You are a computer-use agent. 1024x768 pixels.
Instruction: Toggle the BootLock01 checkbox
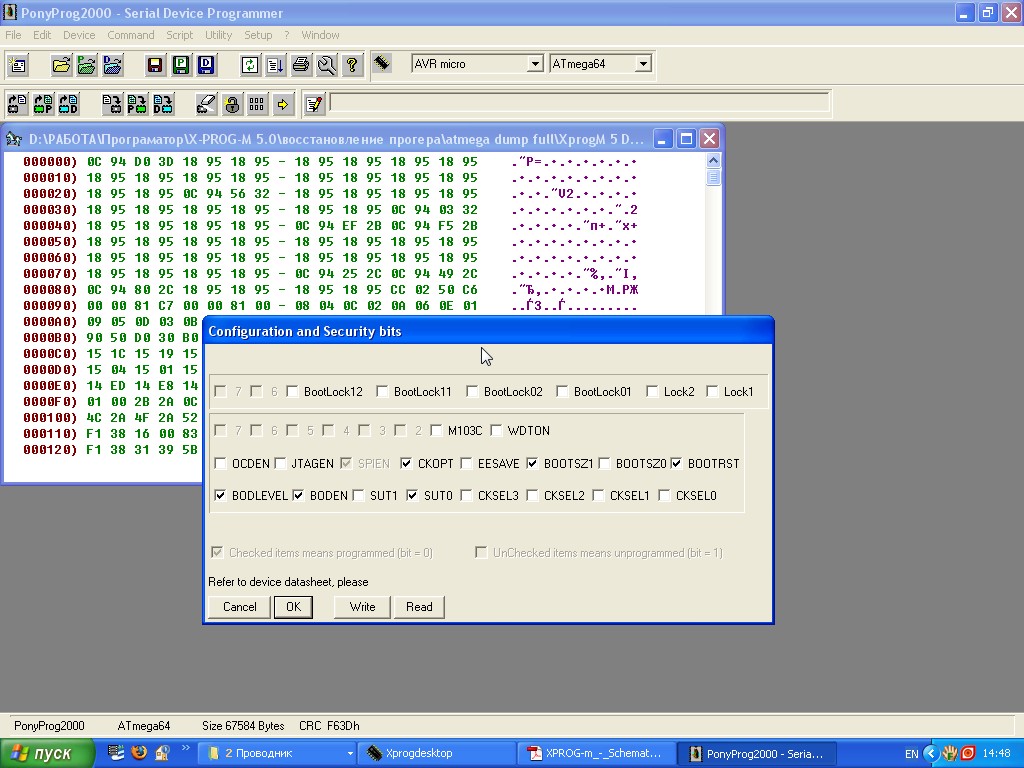point(562,391)
